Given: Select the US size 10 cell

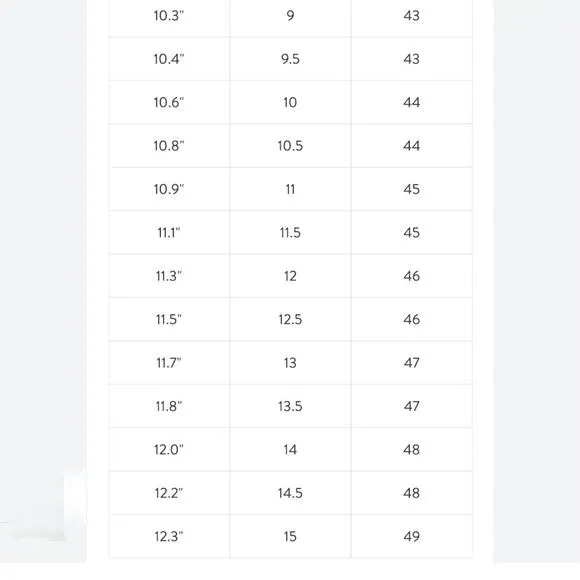Looking at the screenshot, I should [x=290, y=102].
